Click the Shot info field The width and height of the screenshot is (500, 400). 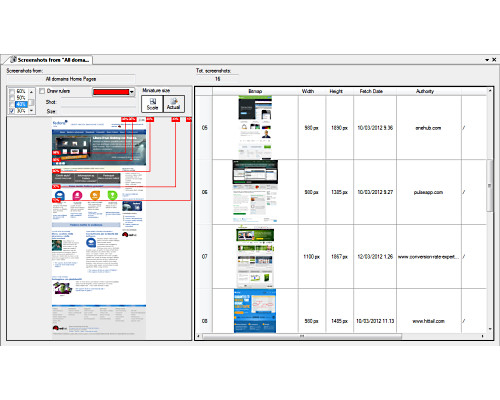tap(98, 102)
